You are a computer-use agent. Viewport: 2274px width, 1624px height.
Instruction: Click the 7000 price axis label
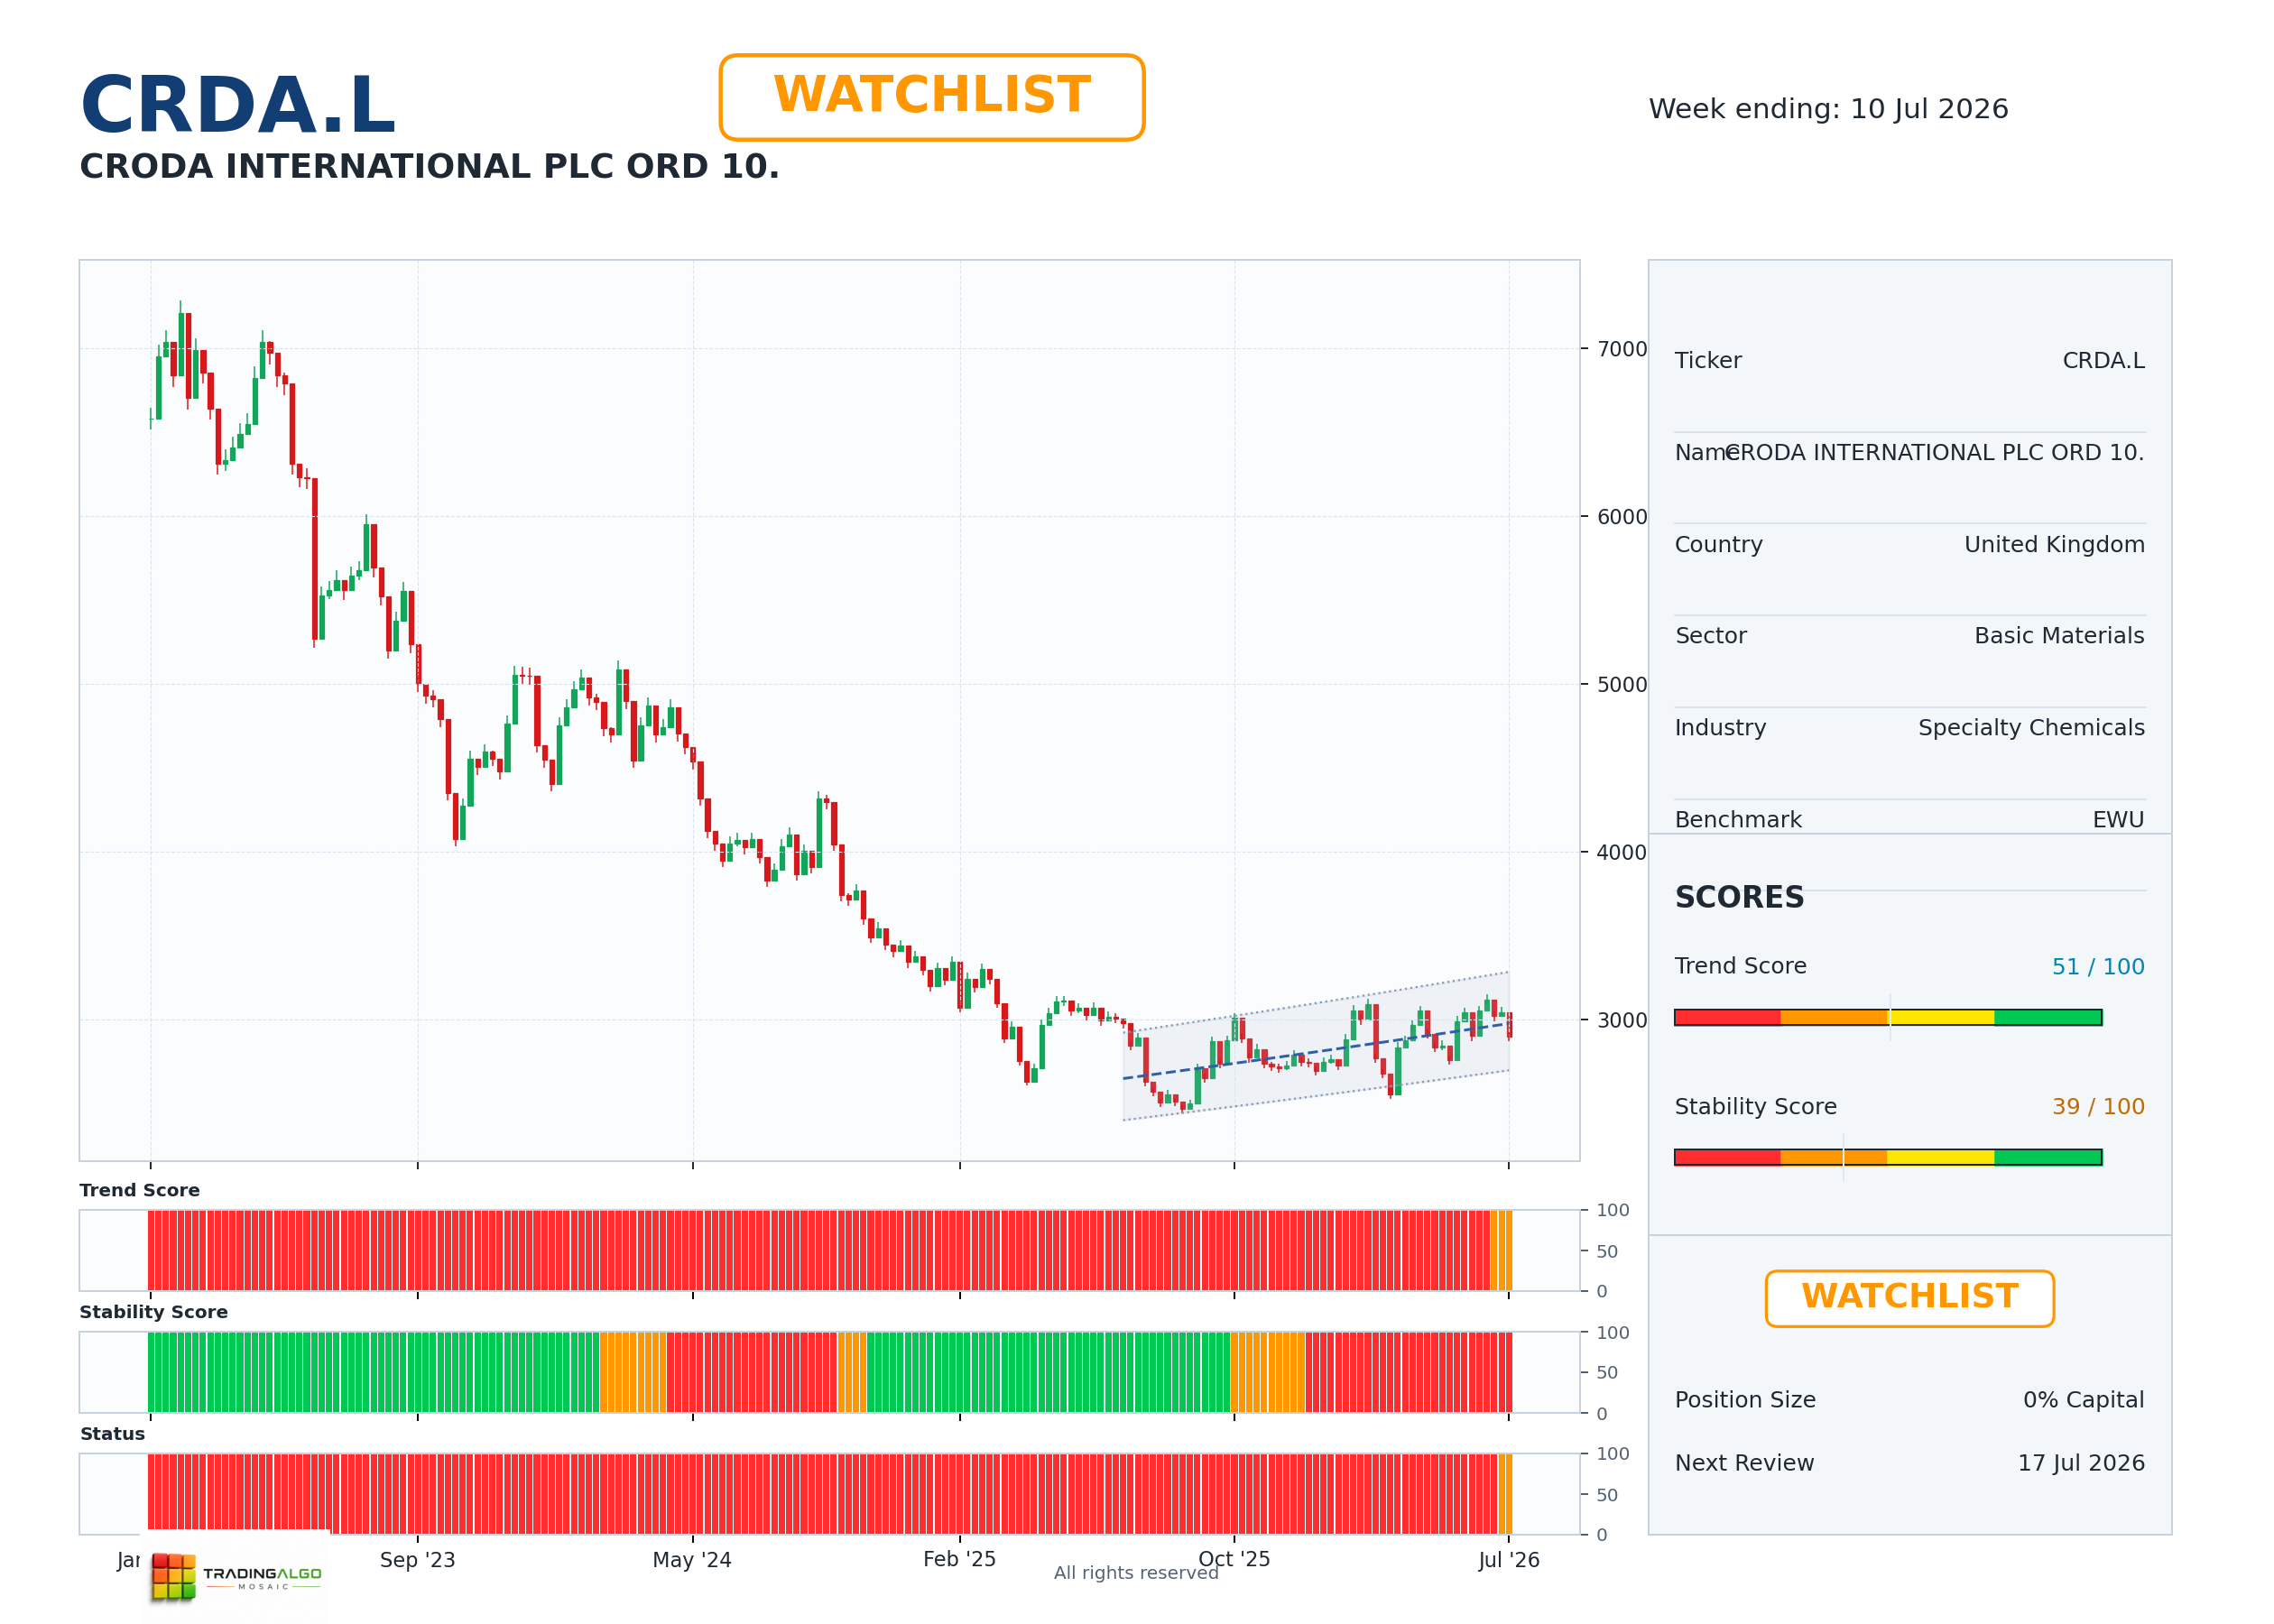tap(1621, 349)
